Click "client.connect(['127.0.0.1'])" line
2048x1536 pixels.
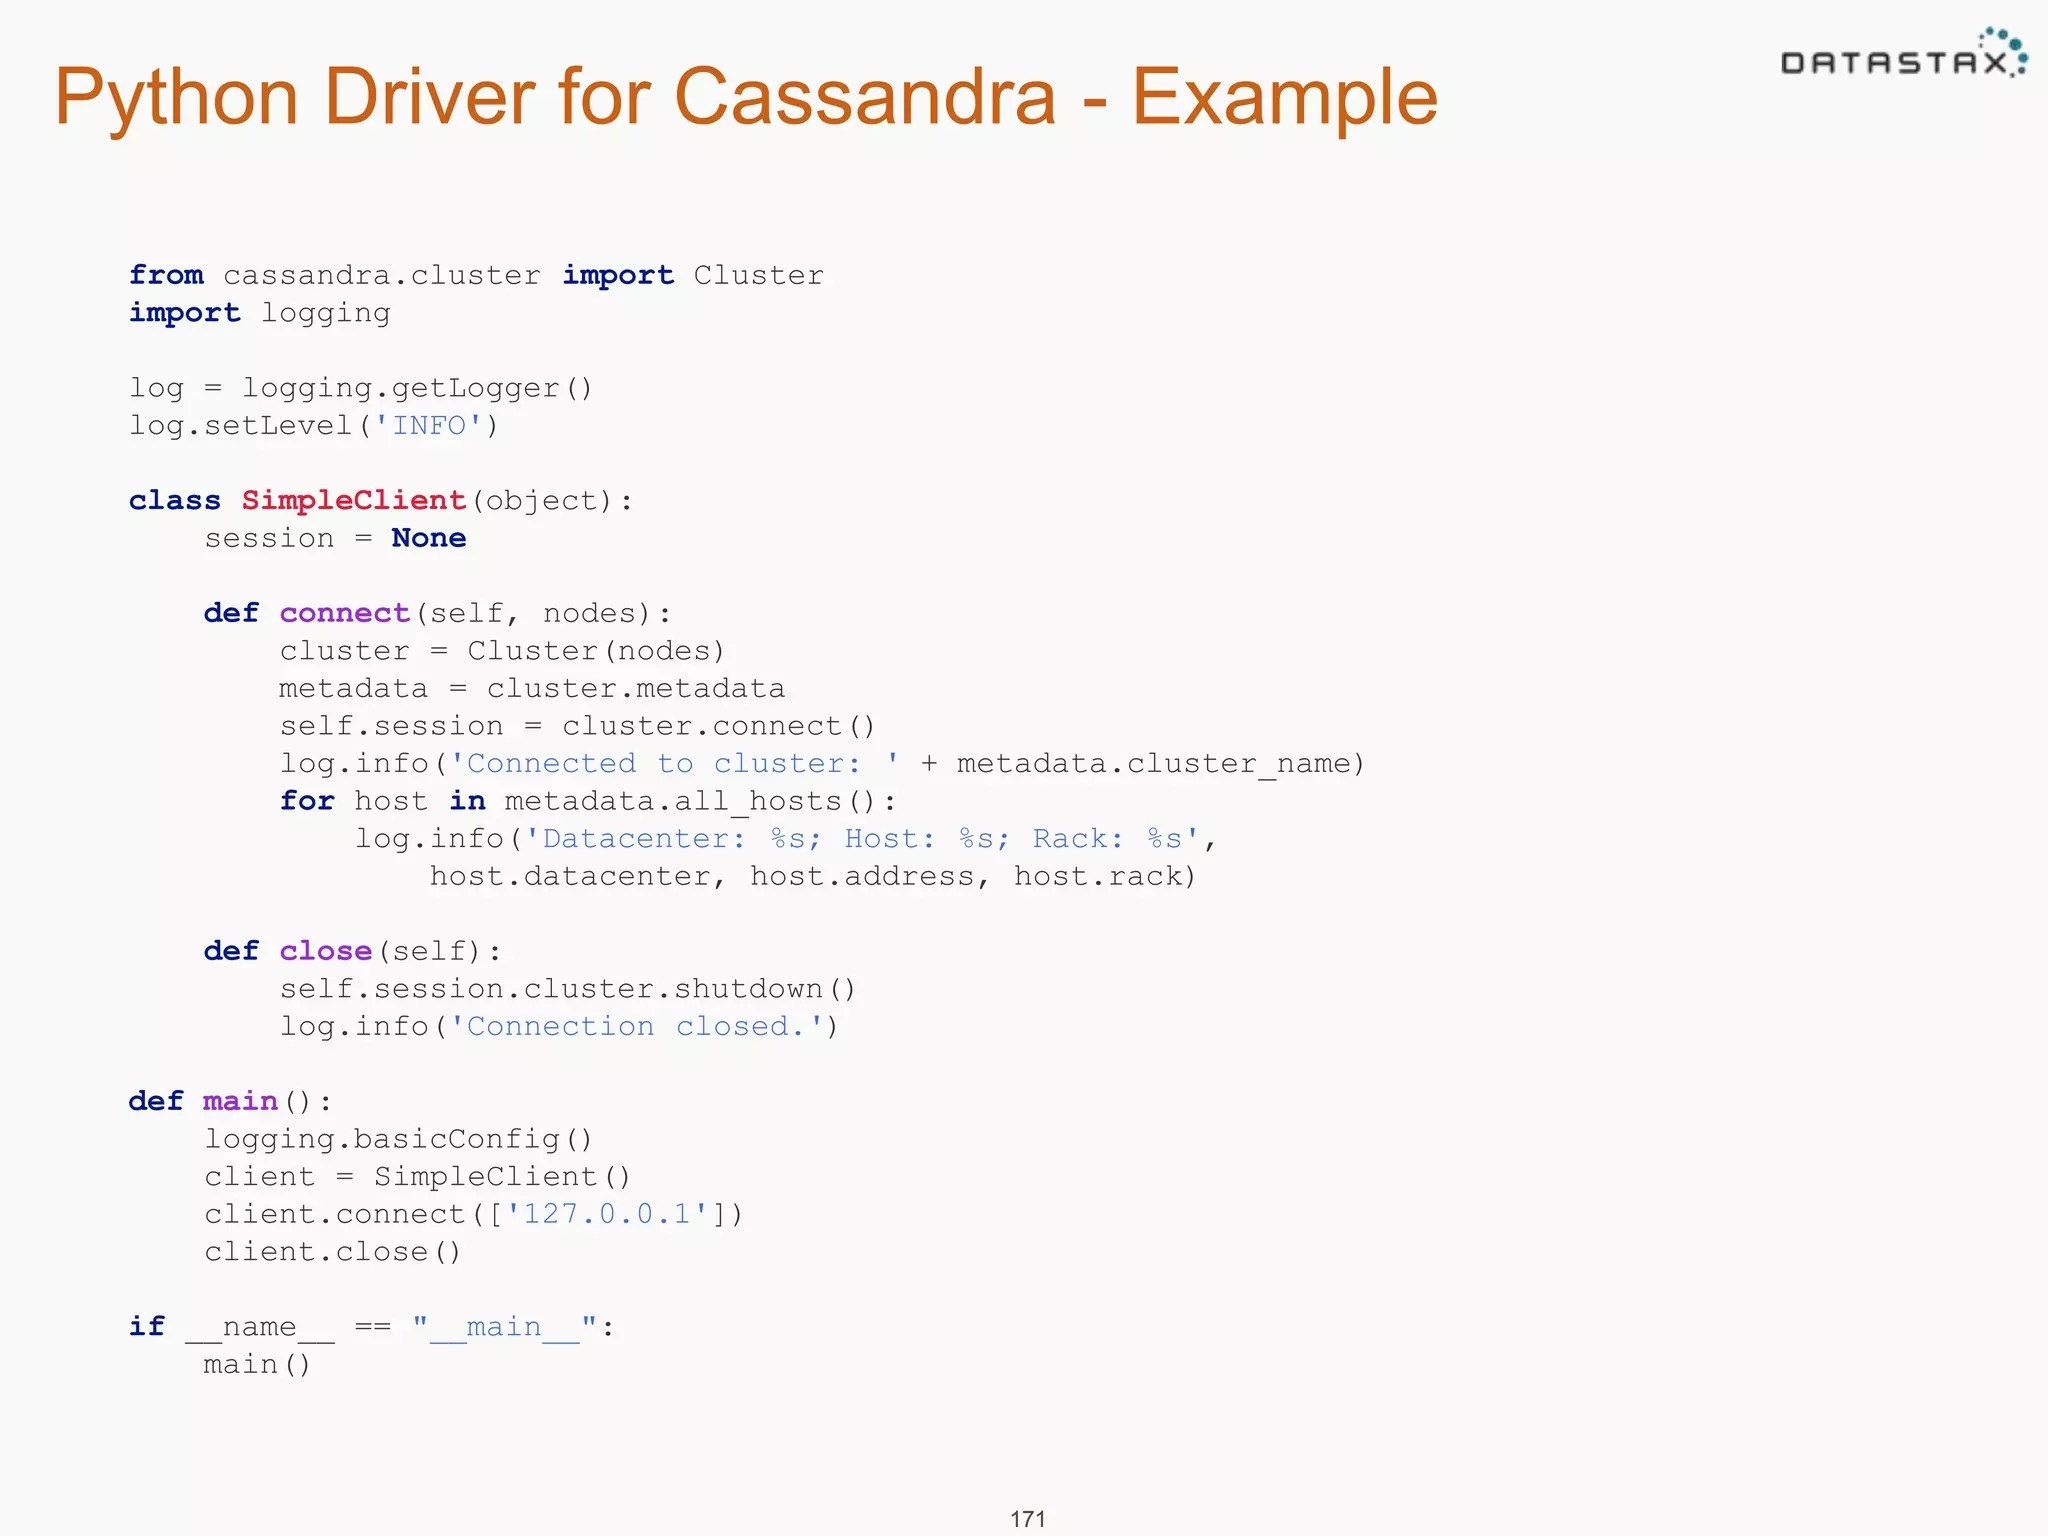pyautogui.click(x=474, y=1214)
